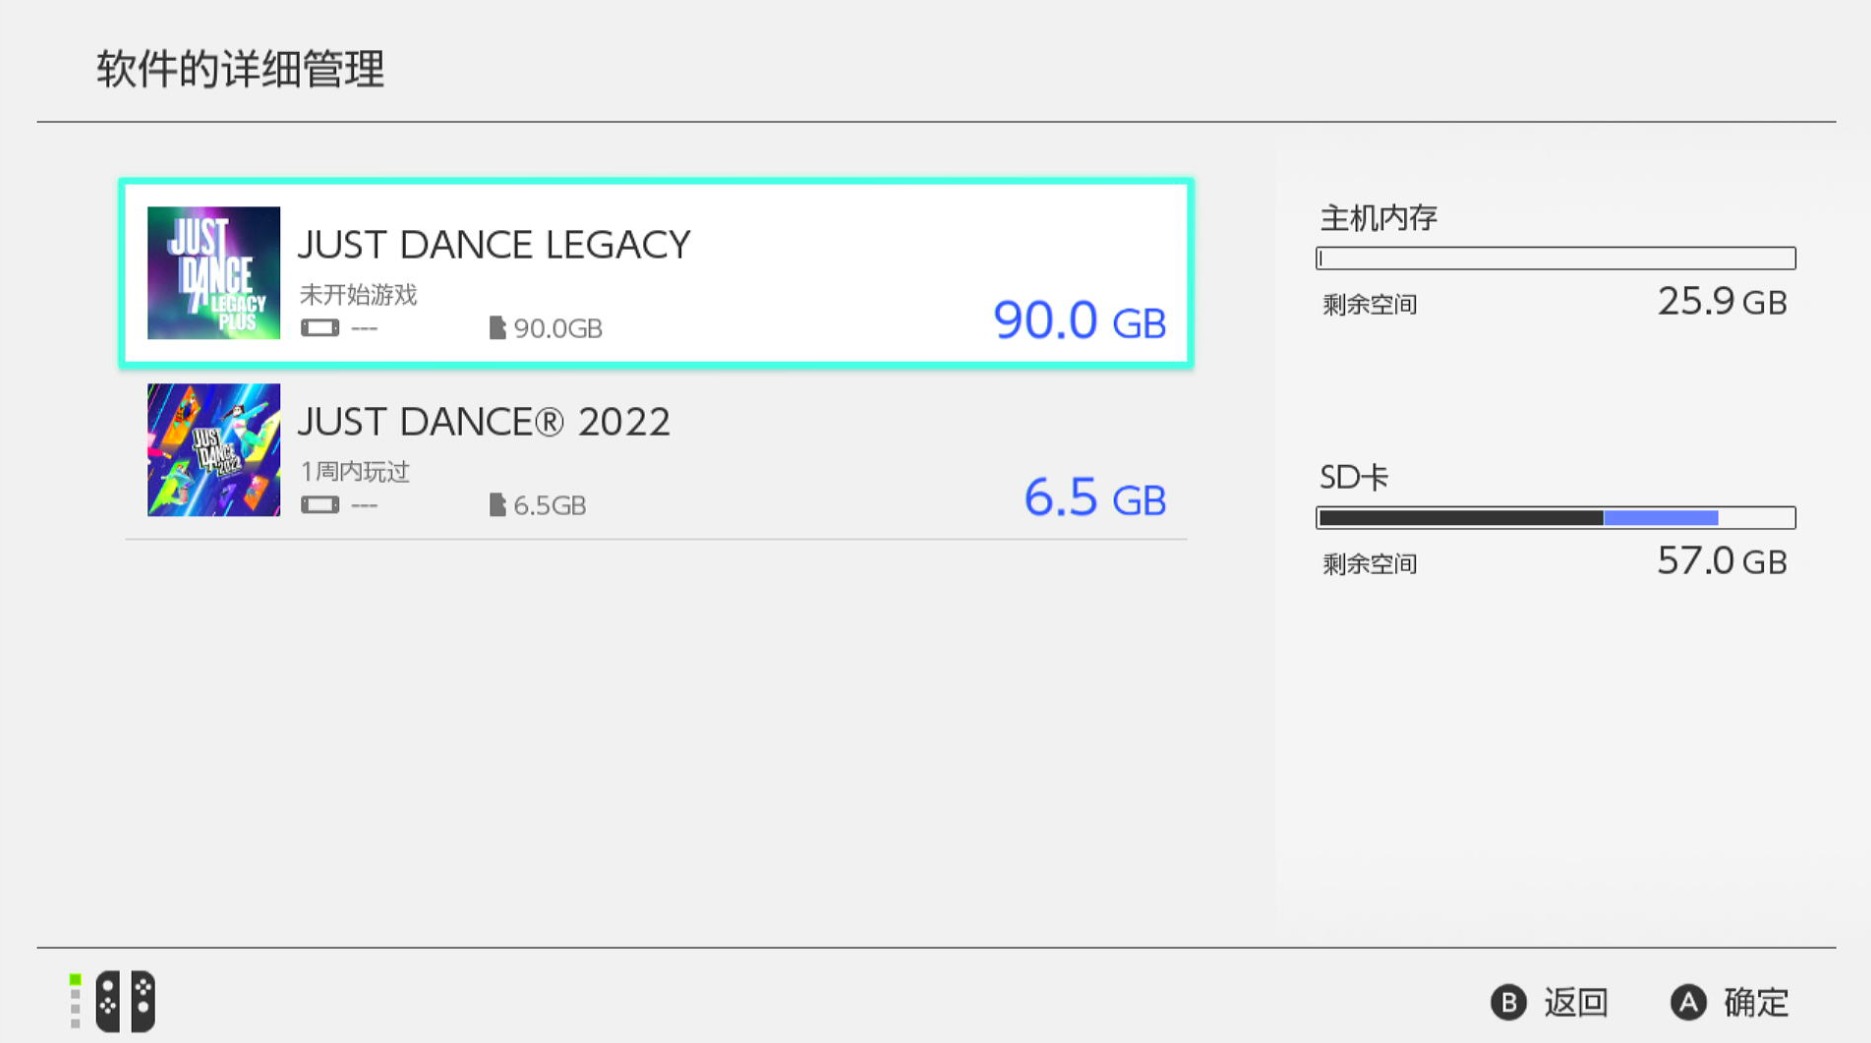Select the JUST DANCE® 2022 title text
The width and height of the screenshot is (1871, 1043).
click(484, 422)
